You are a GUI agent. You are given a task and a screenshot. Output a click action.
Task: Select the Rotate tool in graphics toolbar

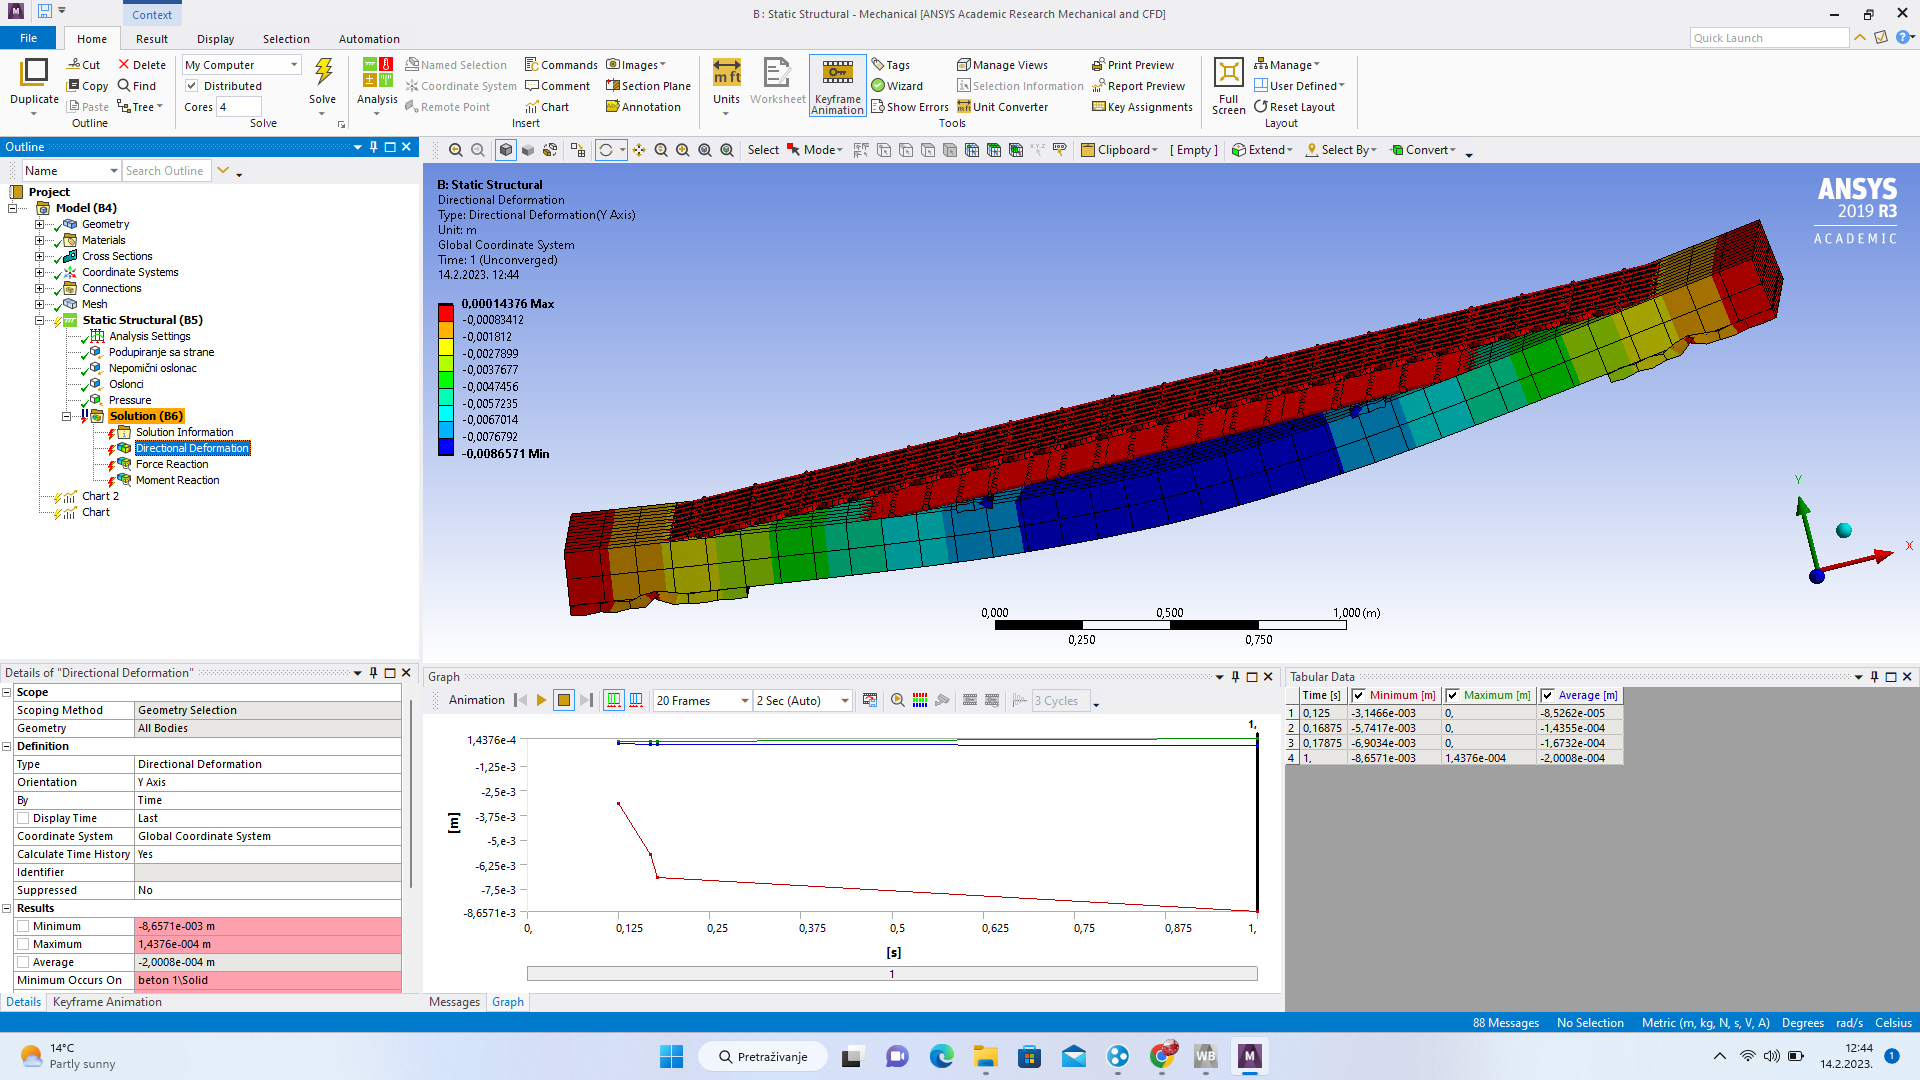pyautogui.click(x=605, y=150)
